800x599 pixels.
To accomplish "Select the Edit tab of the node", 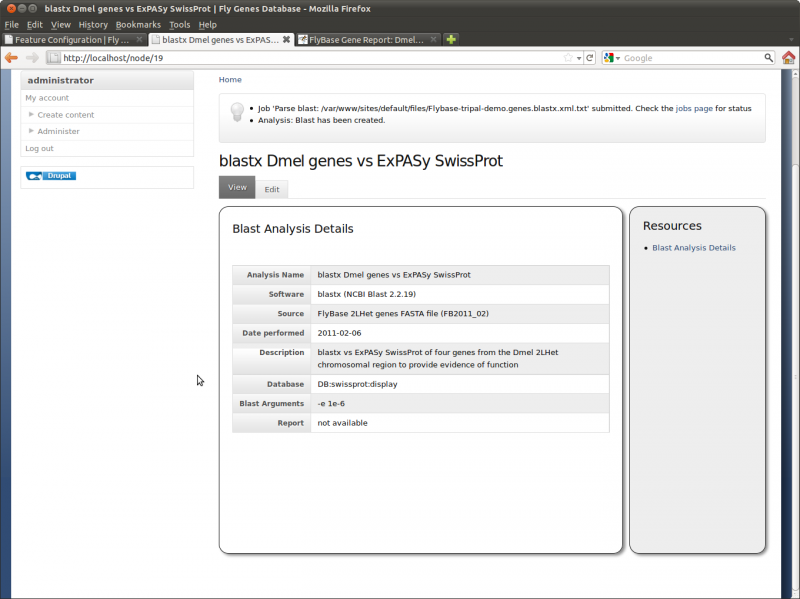I will (x=272, y=189).
